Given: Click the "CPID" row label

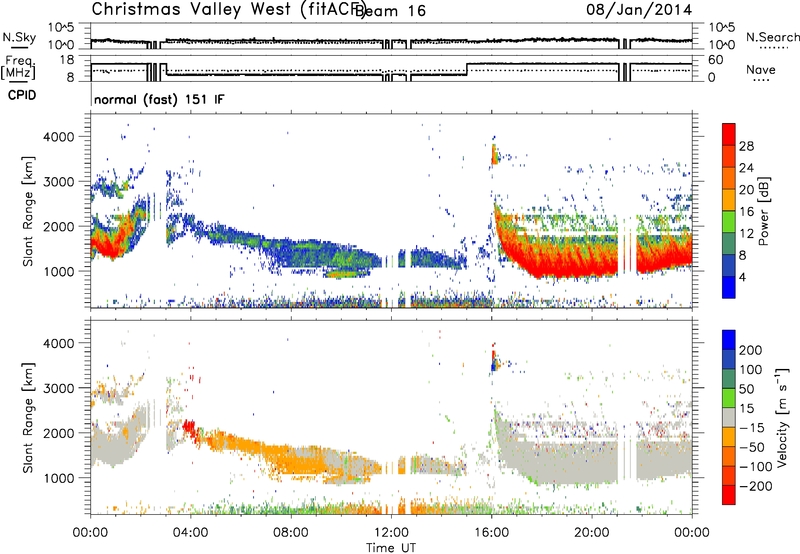Looking at the screenshot, I should 22,95.
